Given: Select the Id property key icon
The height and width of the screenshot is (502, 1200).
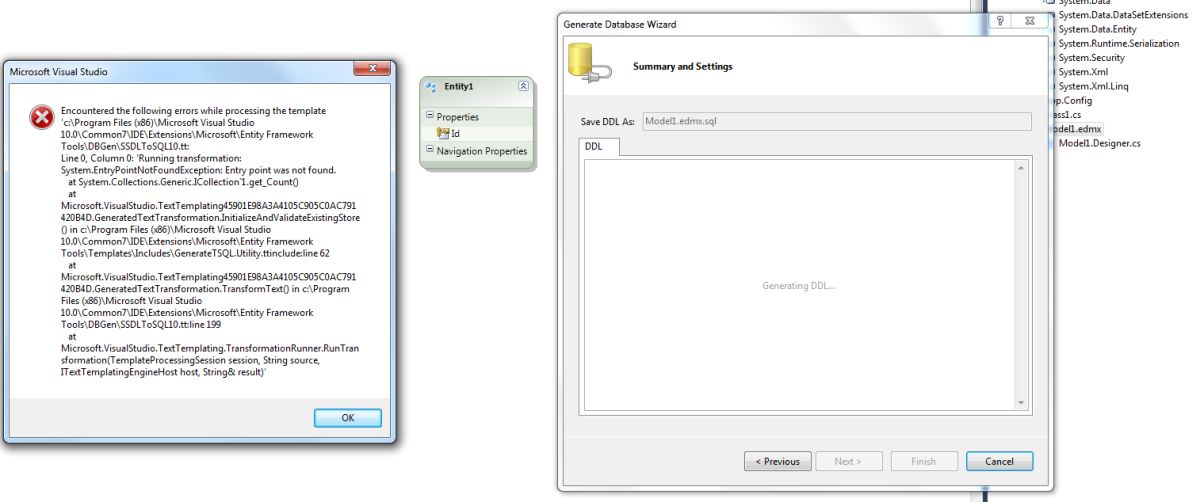Looking at the screenshot, I should [443, 133].
